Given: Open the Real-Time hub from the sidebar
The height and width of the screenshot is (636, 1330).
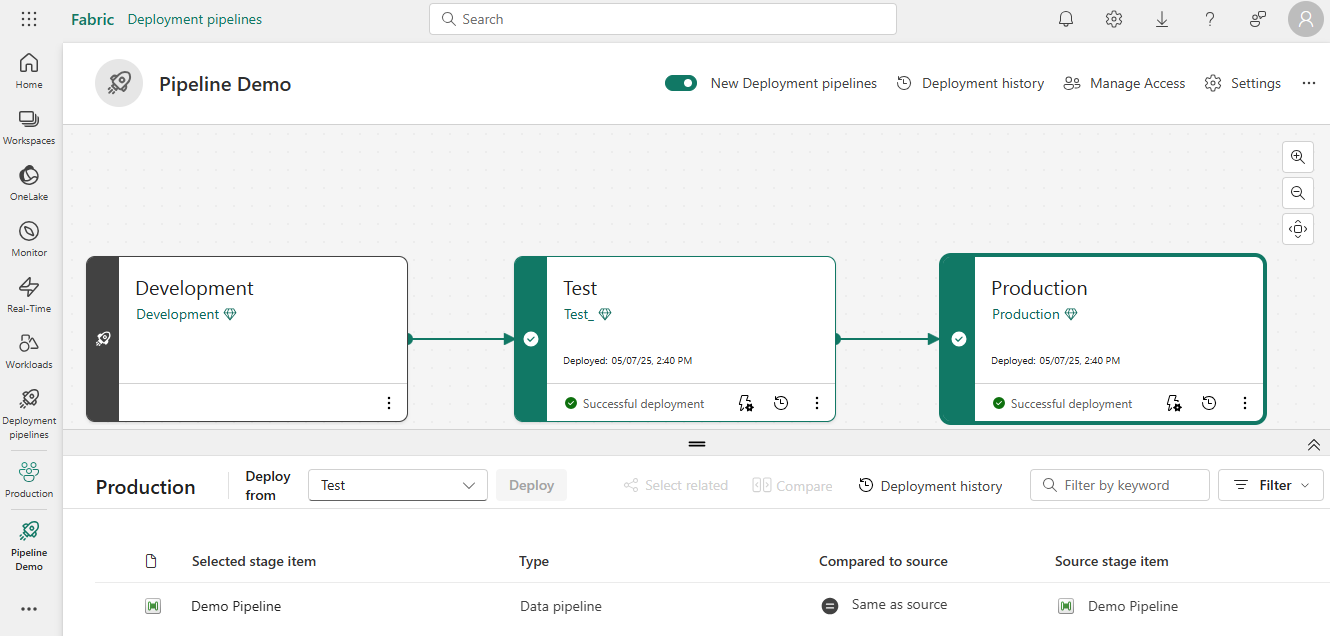Looking at the screenshot, I should coord(29,293).
